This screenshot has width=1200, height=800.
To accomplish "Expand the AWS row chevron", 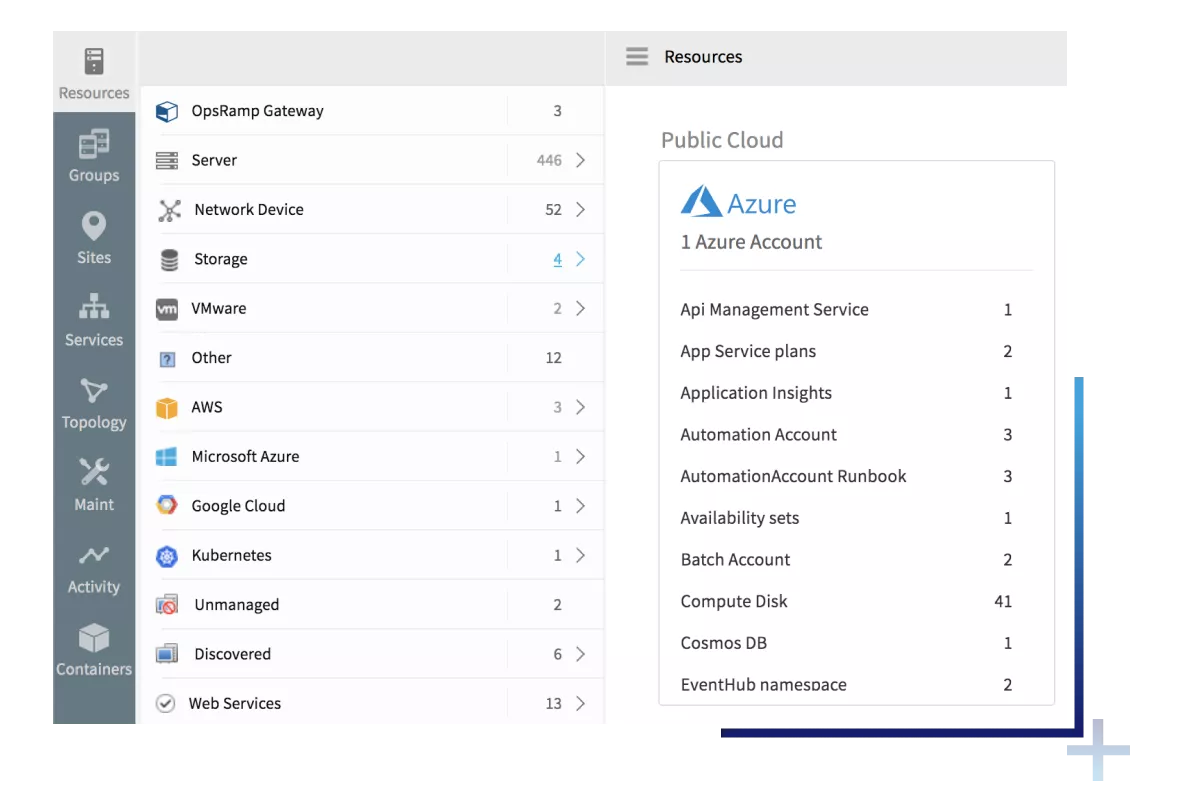I will point(581,407).
